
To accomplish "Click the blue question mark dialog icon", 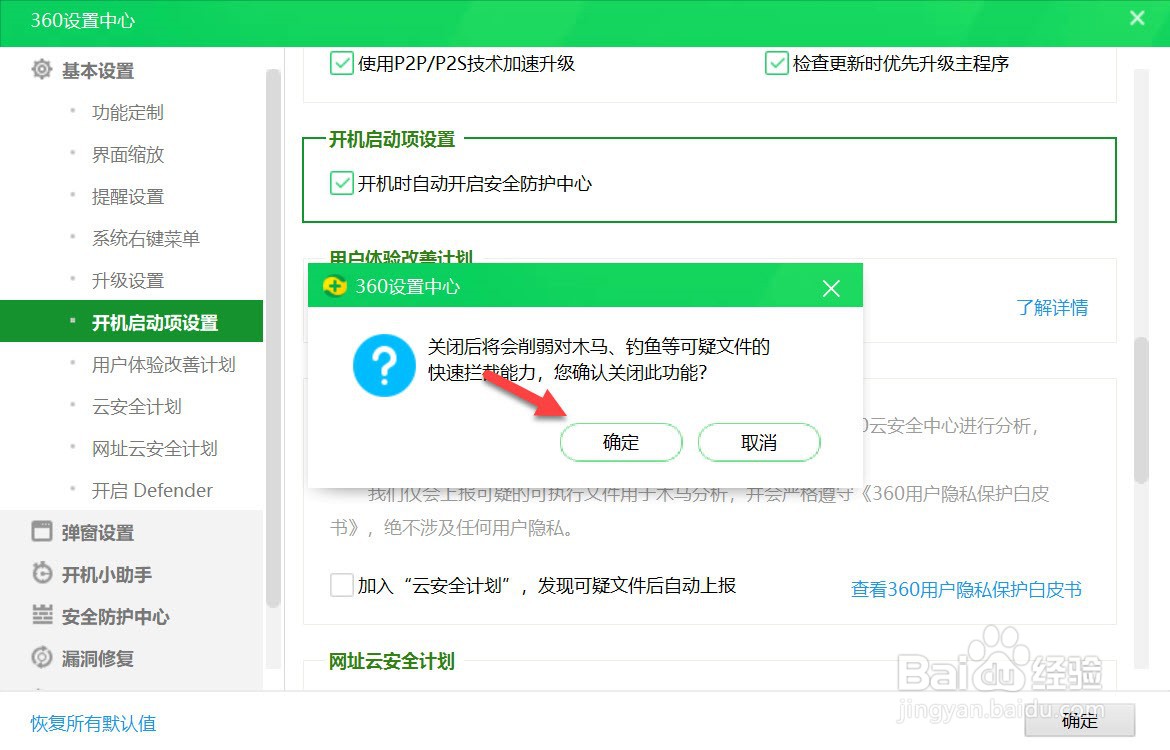I will point(384,365).
